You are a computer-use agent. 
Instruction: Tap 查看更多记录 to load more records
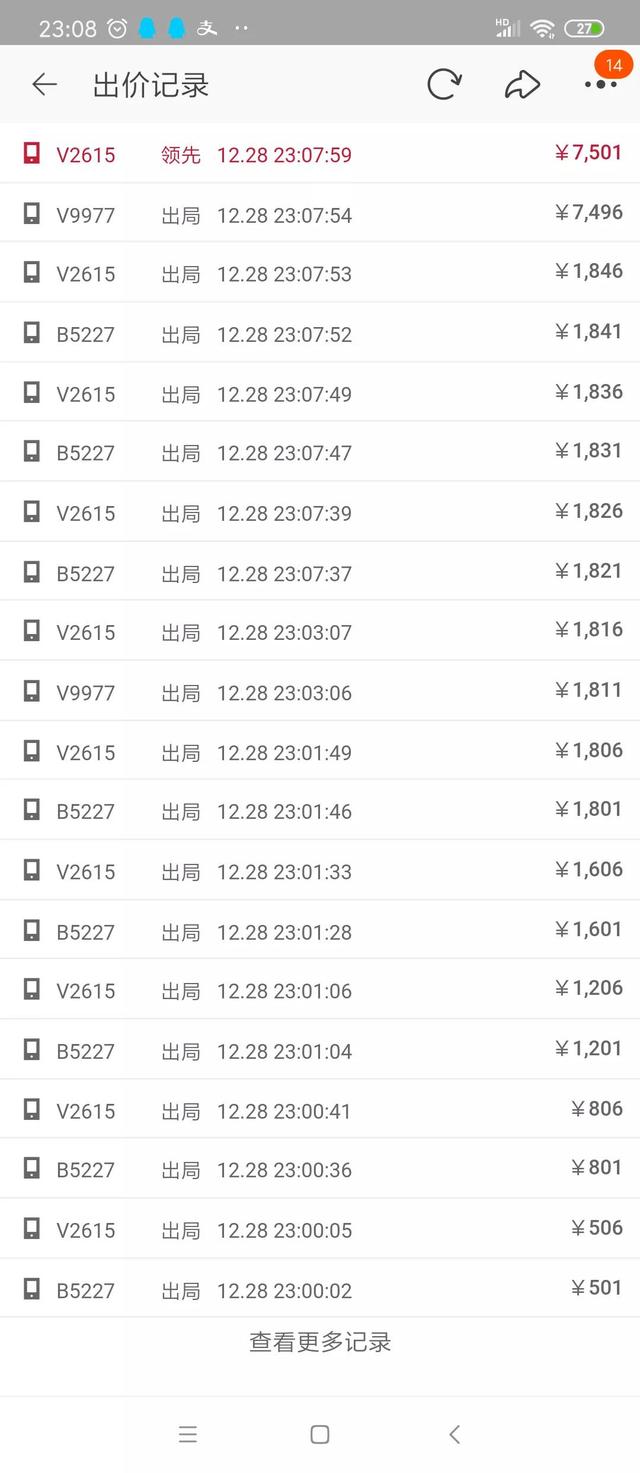pos(320,1342)
